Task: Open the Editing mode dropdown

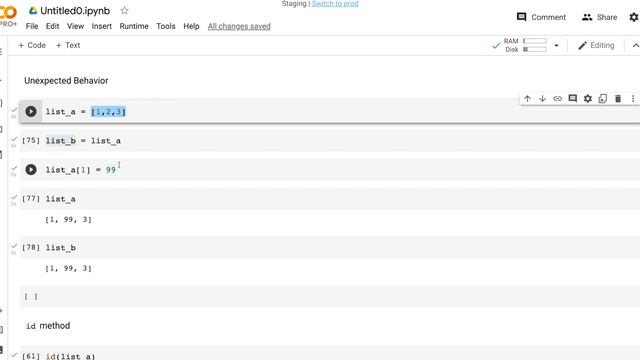Action: tap(596, 45)
